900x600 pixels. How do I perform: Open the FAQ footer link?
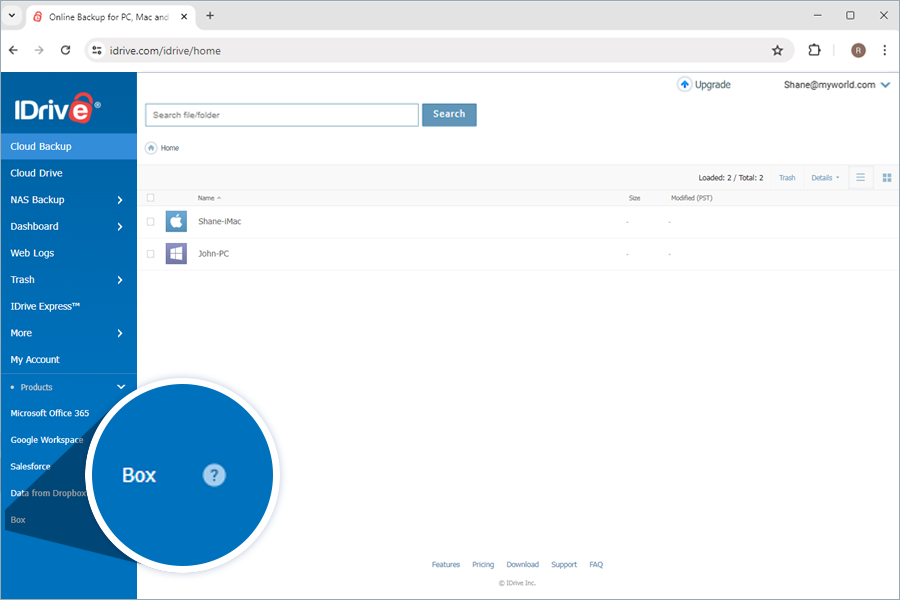pos(596,564)
